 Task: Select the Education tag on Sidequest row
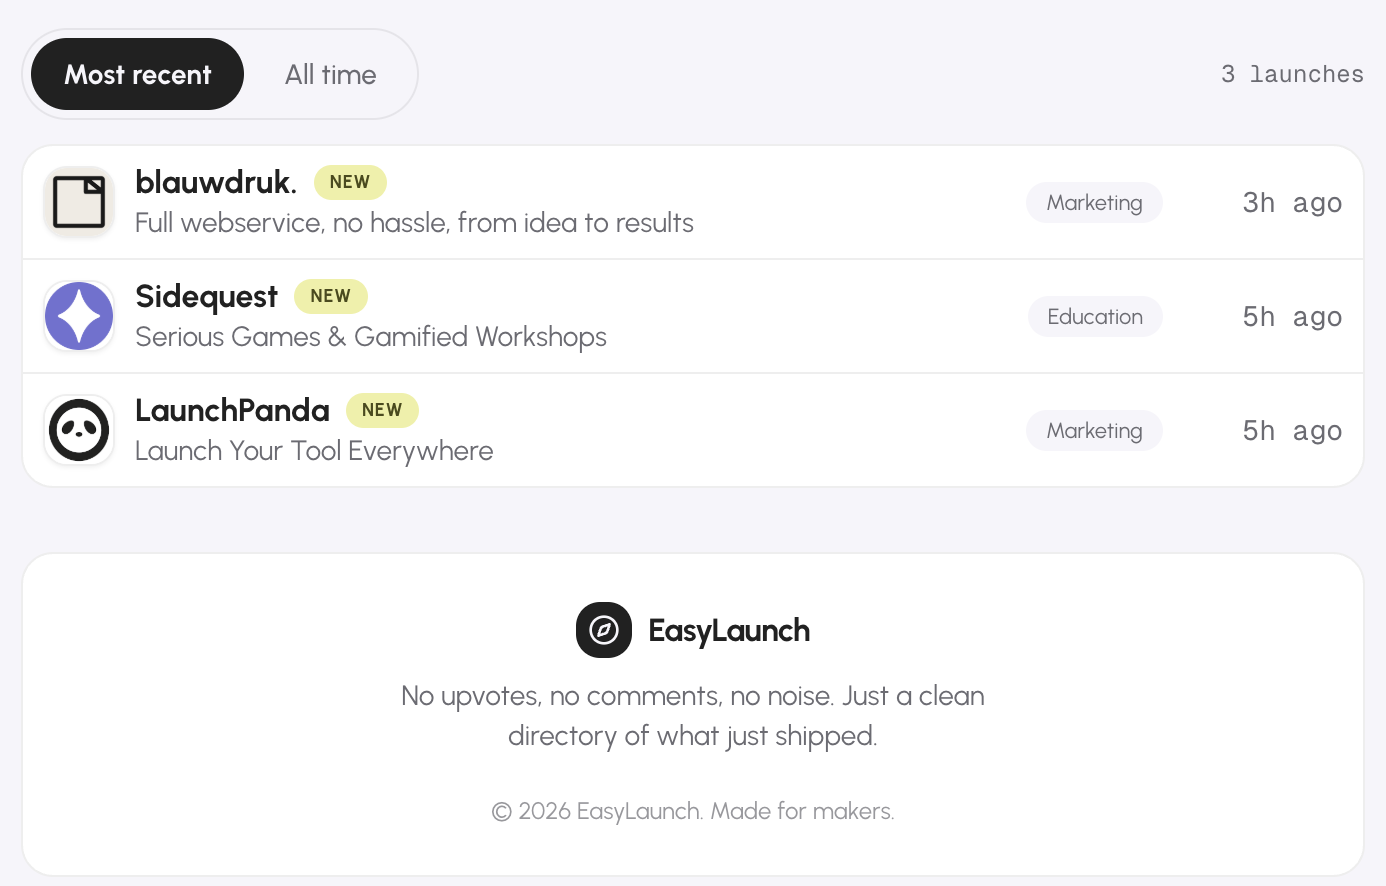[x=1095, y=316]
